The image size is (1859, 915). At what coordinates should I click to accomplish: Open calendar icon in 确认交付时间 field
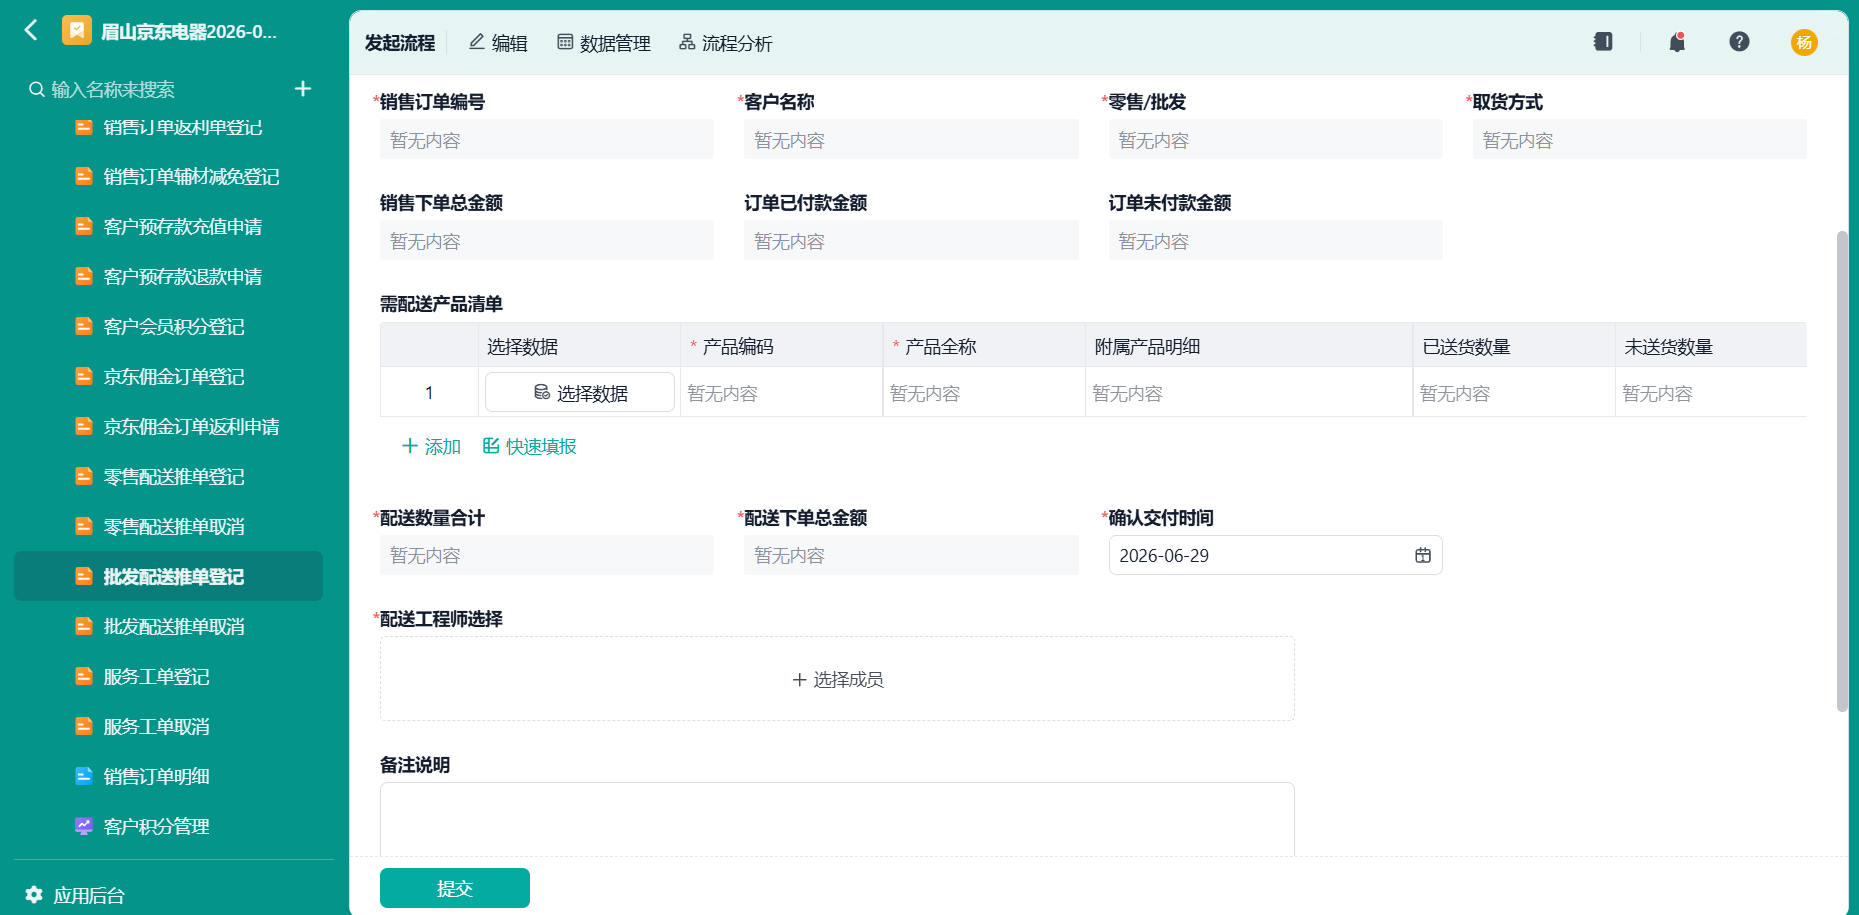(1423, 556)
